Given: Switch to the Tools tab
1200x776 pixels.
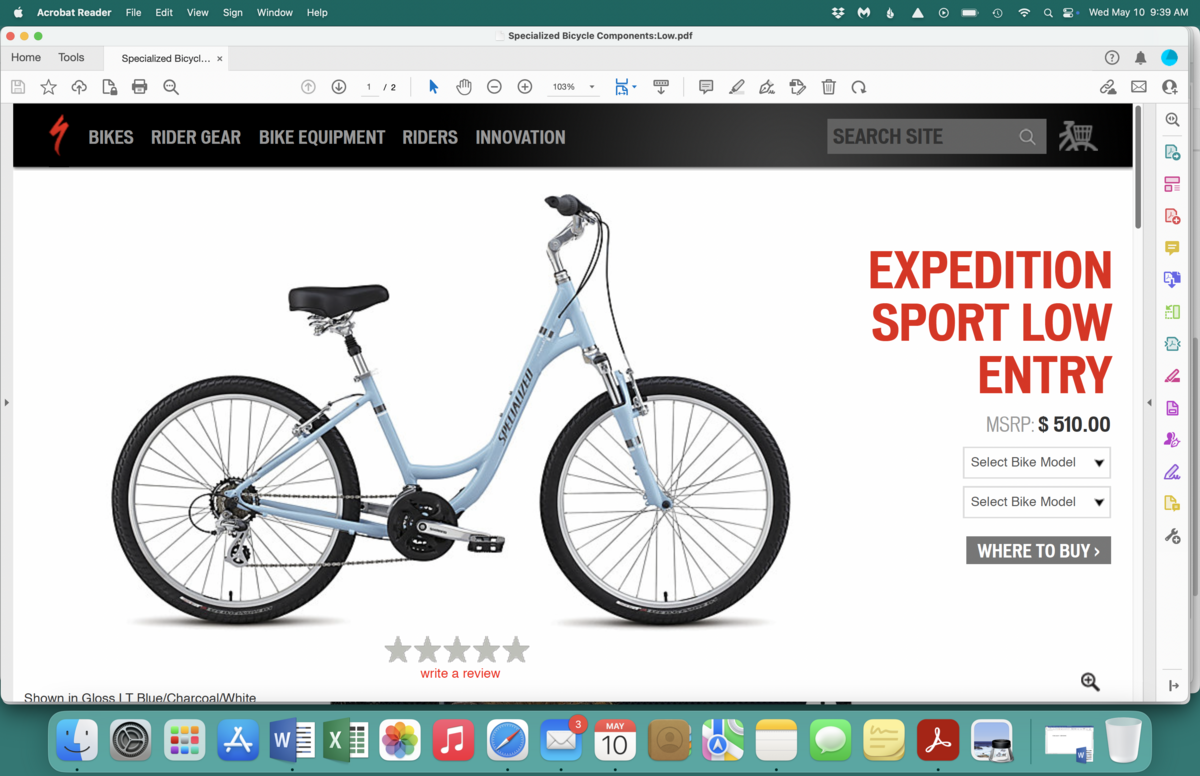Looking at the screenshot, I should [x=71, y=57].
